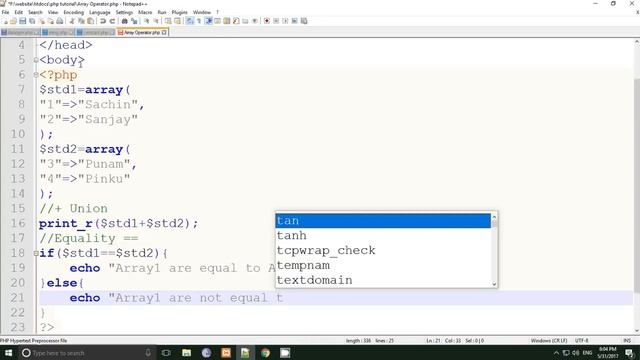
Task: Toggle Show All Characters icon
Action: point(199,21)
